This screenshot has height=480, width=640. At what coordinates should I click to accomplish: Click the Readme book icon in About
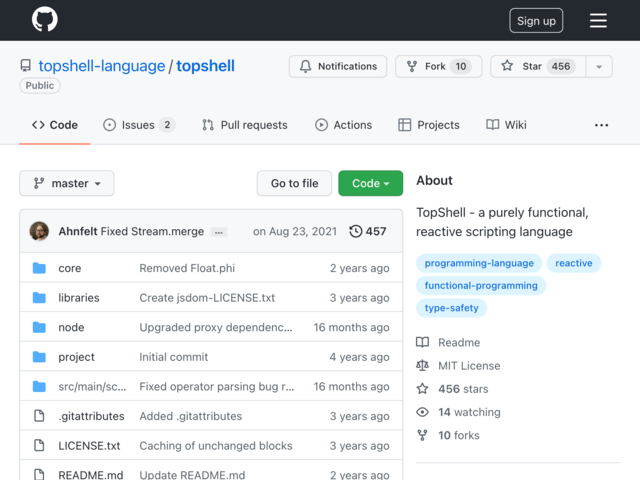(422, 342)
